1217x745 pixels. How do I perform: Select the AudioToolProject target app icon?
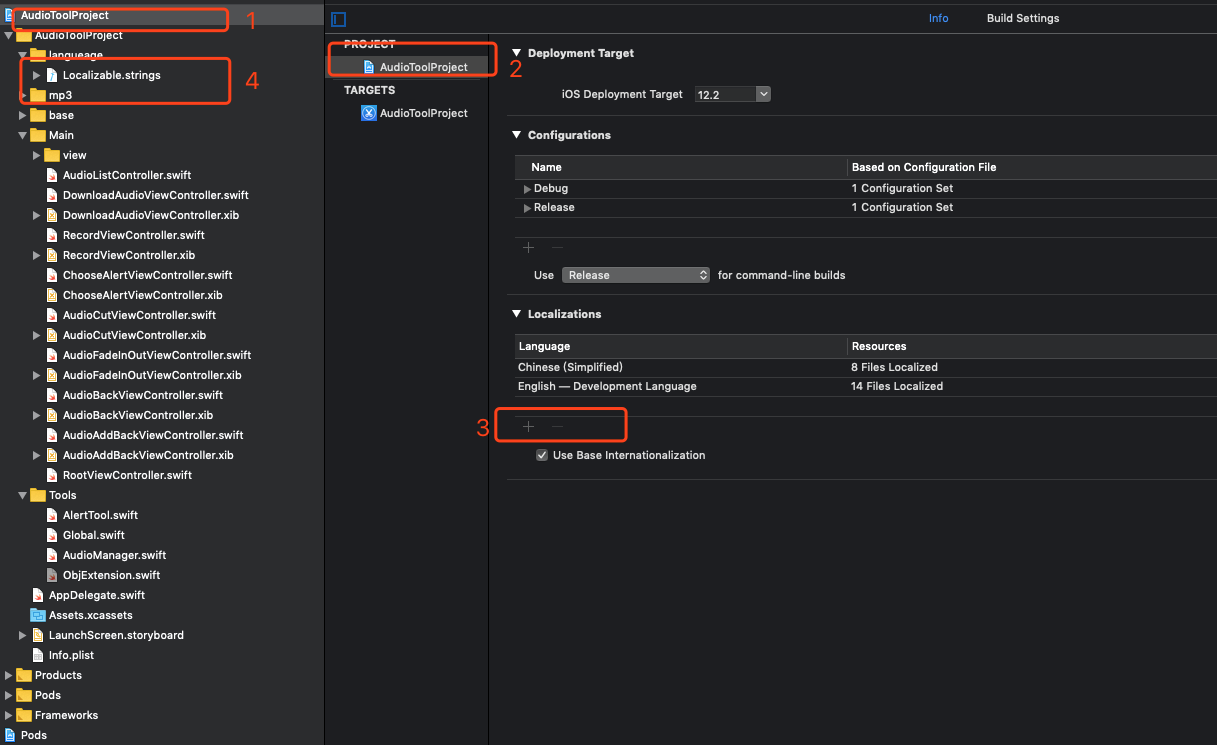(x=369, y=113)
